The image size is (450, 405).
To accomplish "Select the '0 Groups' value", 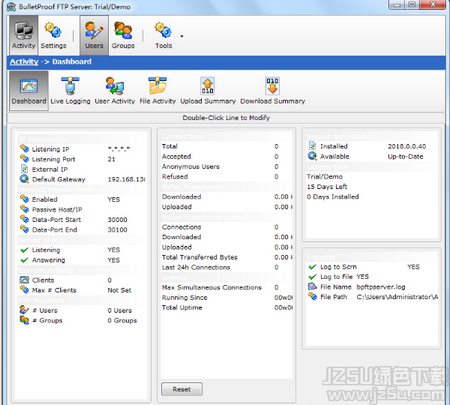I will pyautogui.click(x=122, y=320).
